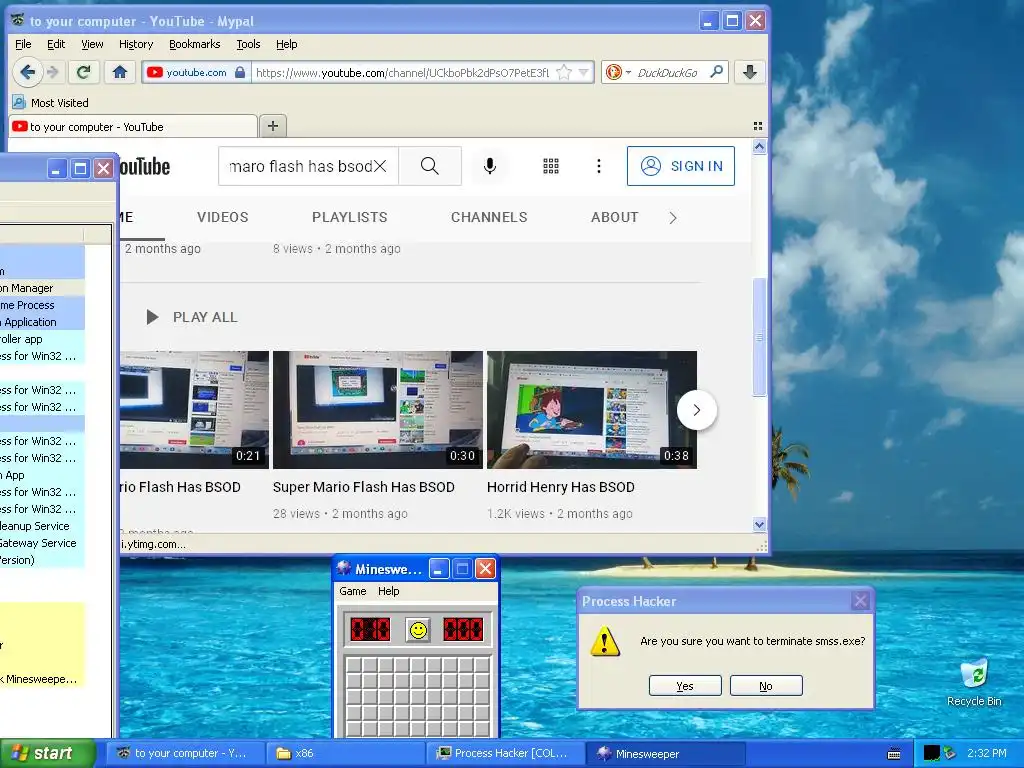Select the 'to your computer - YouTube' tab

(133, 127)
